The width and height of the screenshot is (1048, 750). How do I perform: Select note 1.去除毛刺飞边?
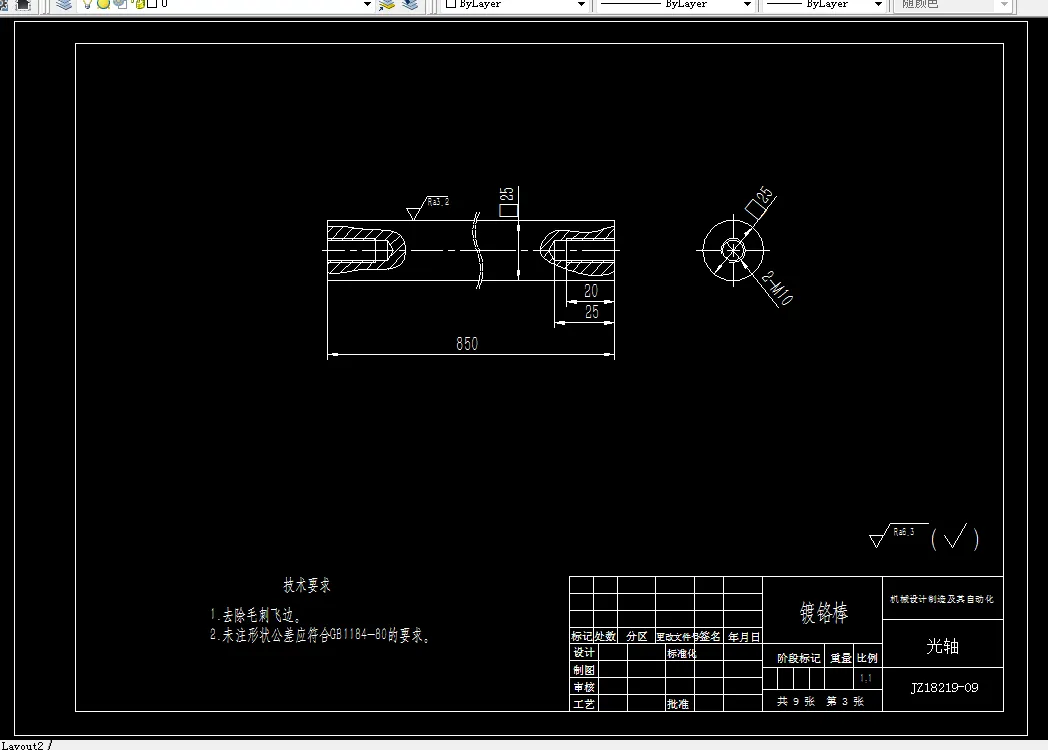(255, 615)
